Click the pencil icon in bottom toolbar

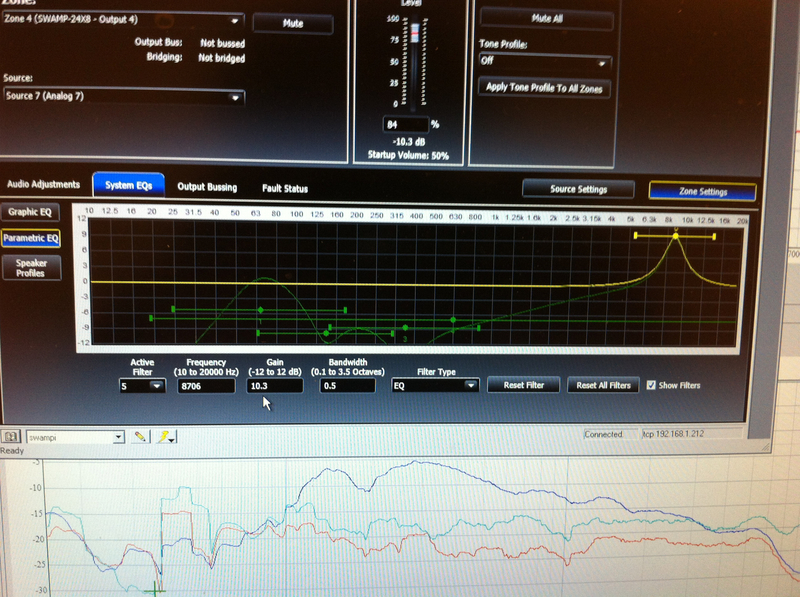click(x=140, y=437)
